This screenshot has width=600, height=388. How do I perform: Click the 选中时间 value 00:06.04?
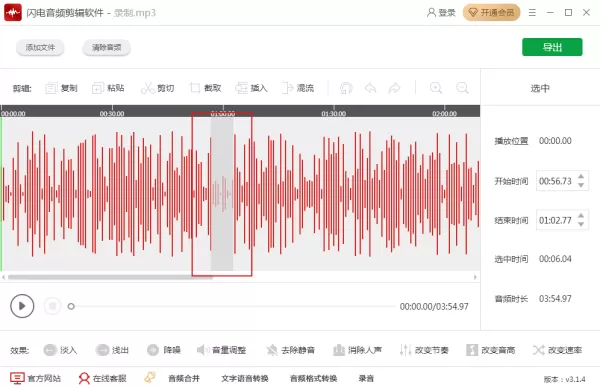point(555,259)
